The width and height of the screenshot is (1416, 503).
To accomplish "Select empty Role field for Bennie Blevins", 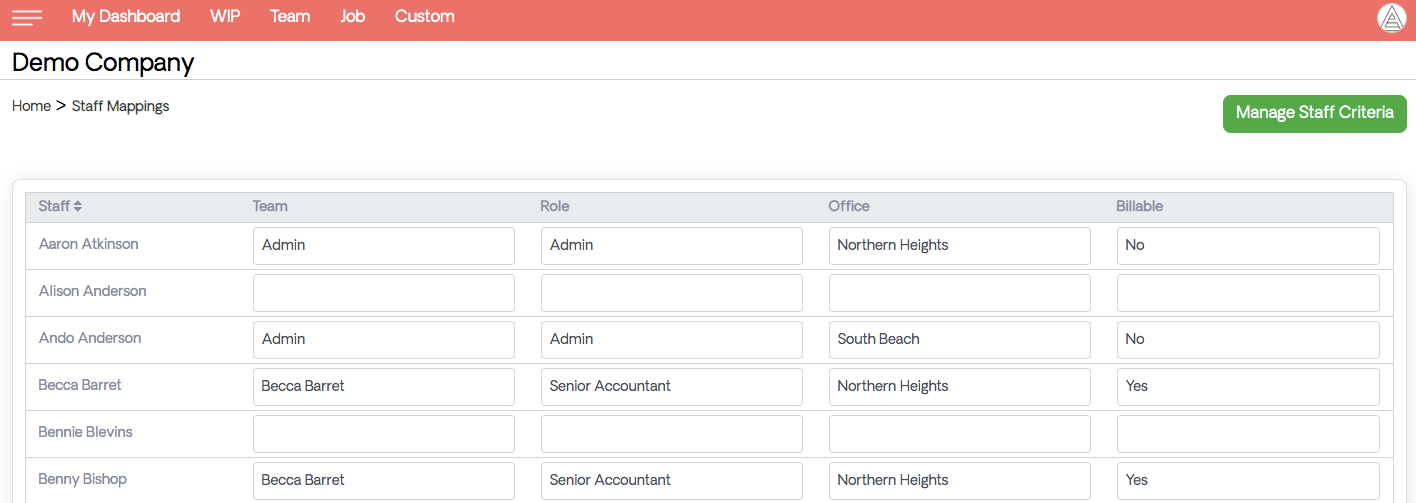I will pyautogui.click(x=672, y=434).
